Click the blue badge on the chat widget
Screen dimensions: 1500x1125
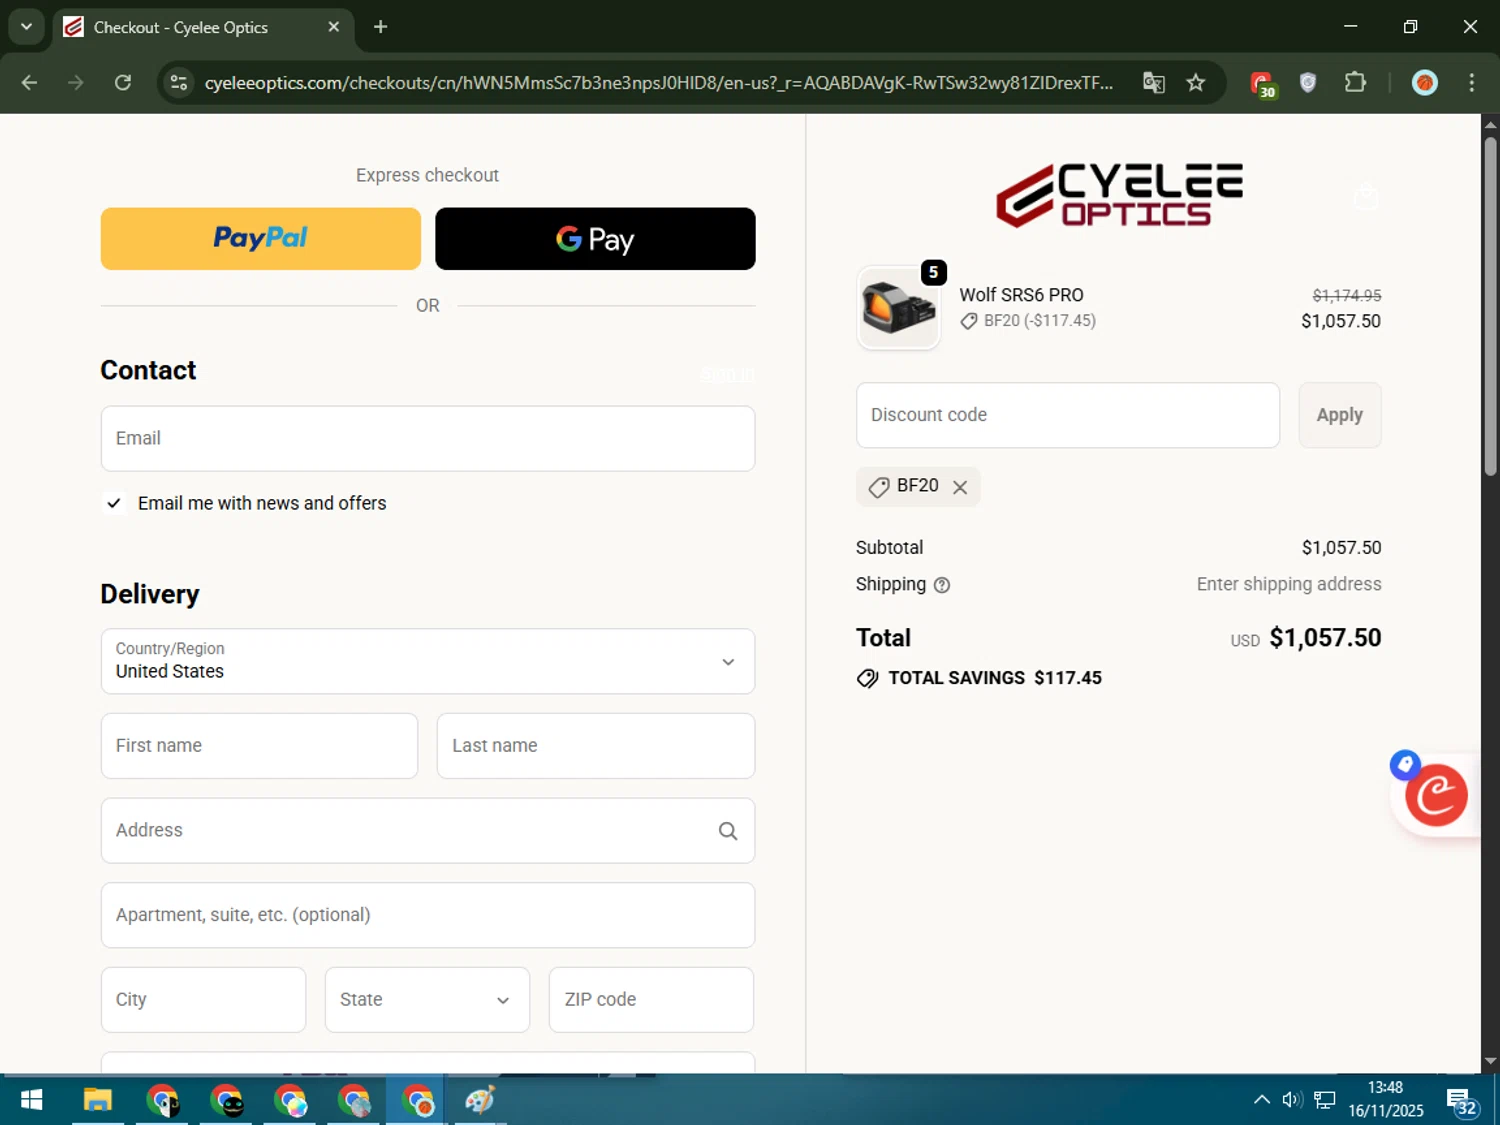click(1405, 765)
